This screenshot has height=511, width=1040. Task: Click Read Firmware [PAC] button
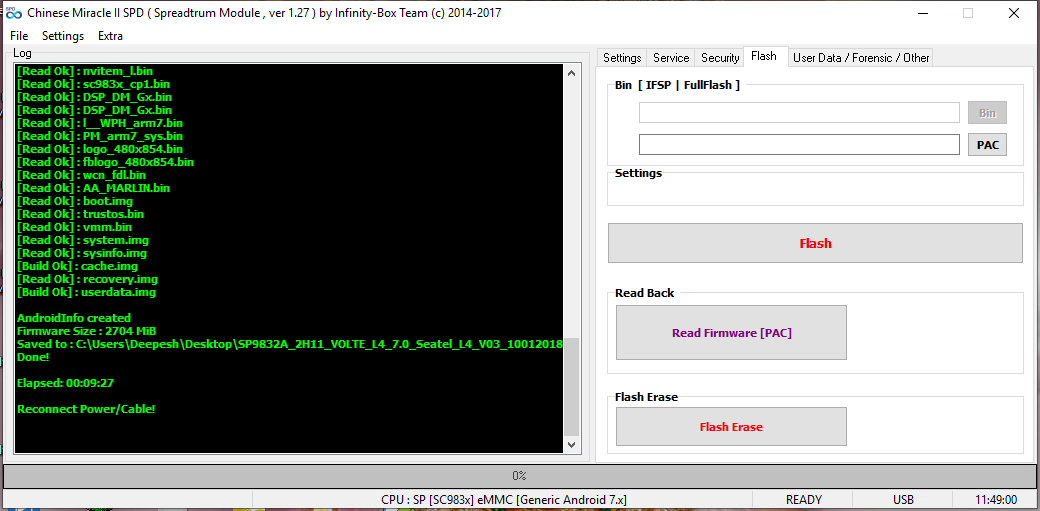(732, 332)
